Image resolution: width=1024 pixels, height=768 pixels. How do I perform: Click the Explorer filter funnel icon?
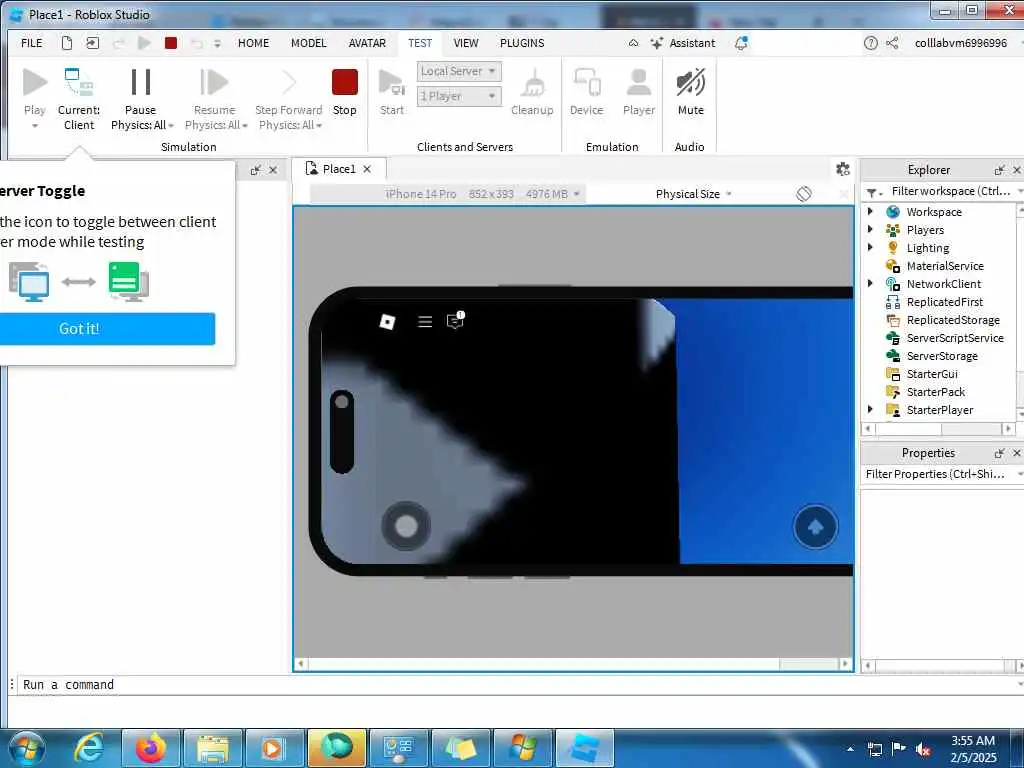873,192
